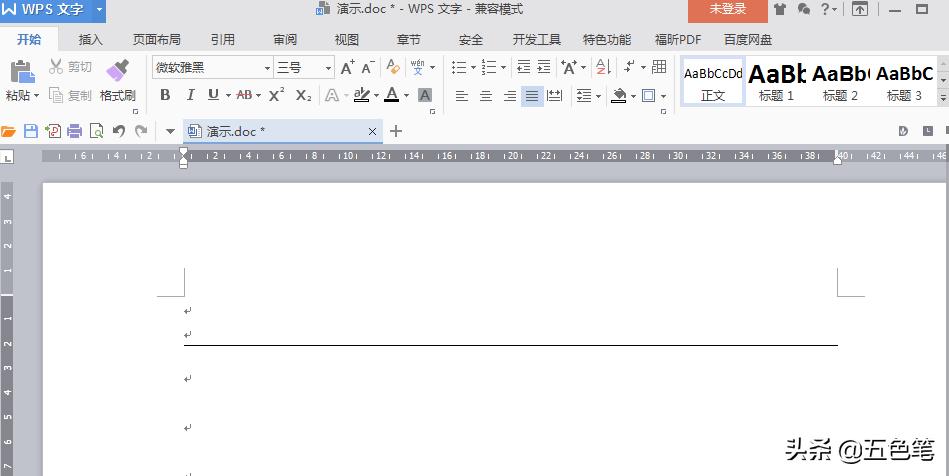Clear formatting with eraser icon
This screenshot has width=949, height=476.
tap(393, 67)
